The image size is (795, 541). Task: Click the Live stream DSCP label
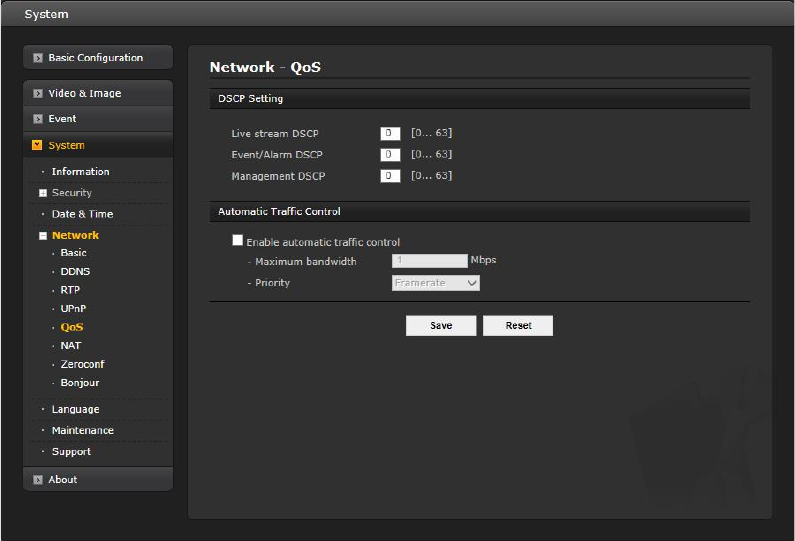(x=275, y=133)
